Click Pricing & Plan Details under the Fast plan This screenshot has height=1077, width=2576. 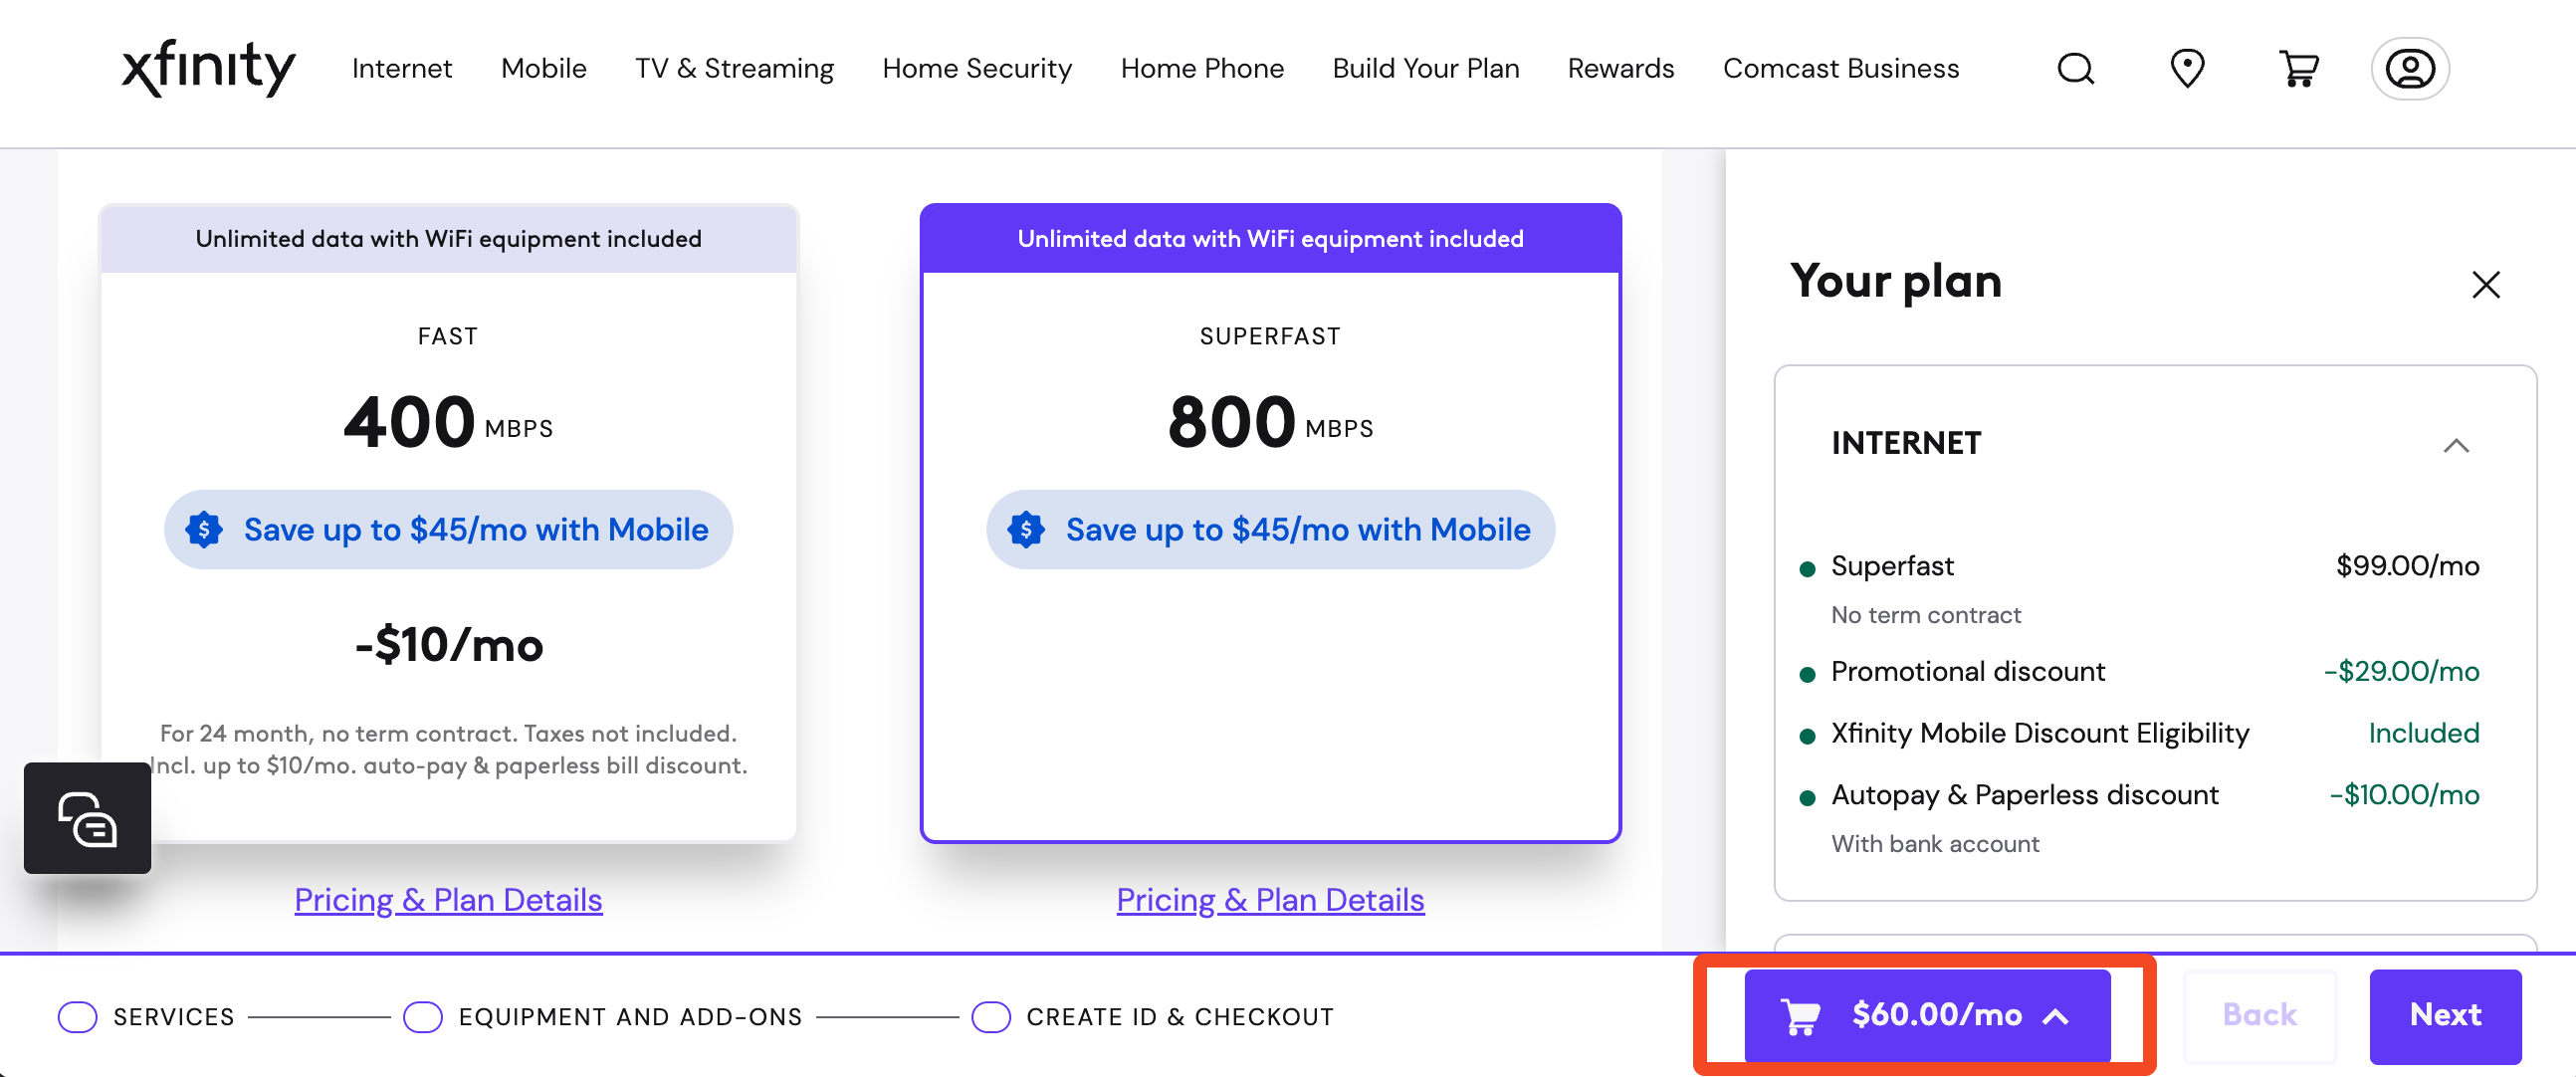coord(447,899)
